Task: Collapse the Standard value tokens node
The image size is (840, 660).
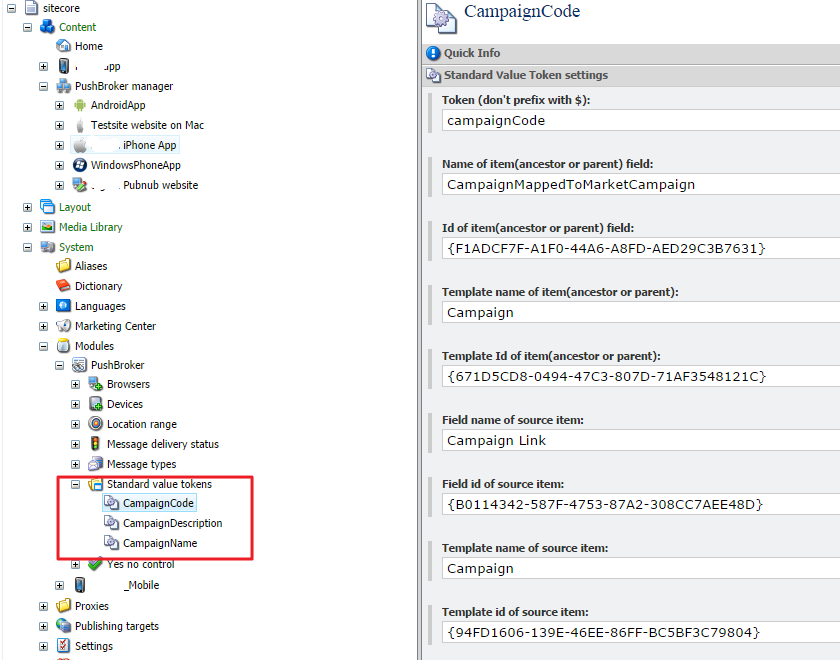Action: coord(76,484)
